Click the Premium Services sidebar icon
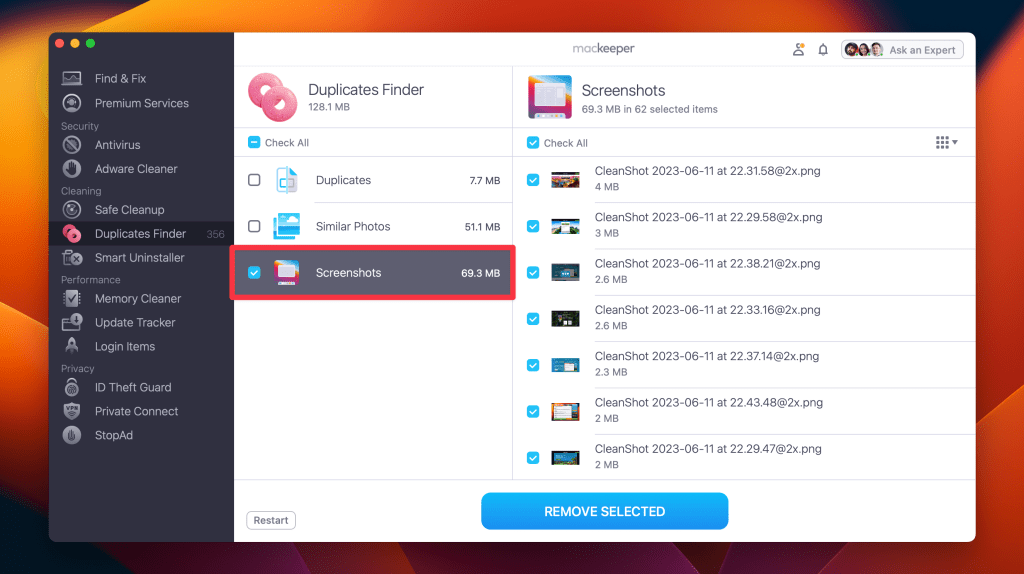1024x574 pixels. [x=72, y=103]
